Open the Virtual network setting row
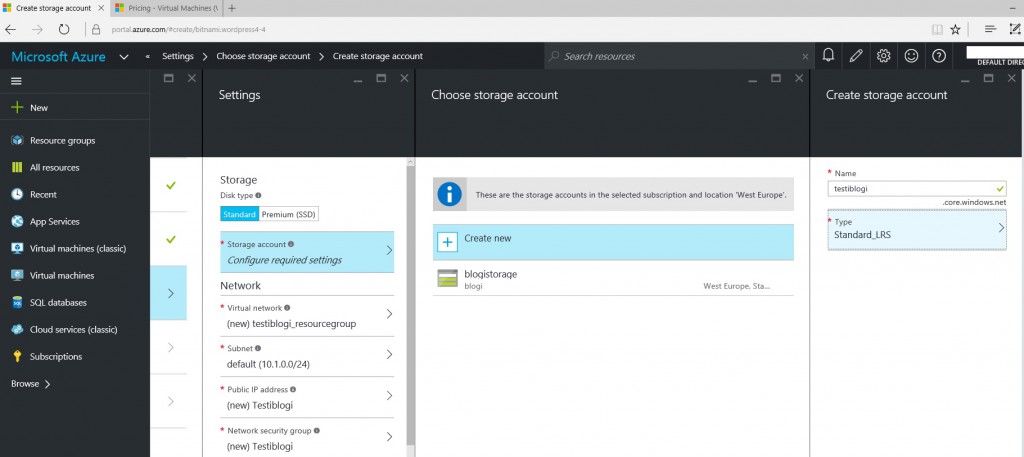This screenshot has width=1024, height=457. click(x=307, y=315)
